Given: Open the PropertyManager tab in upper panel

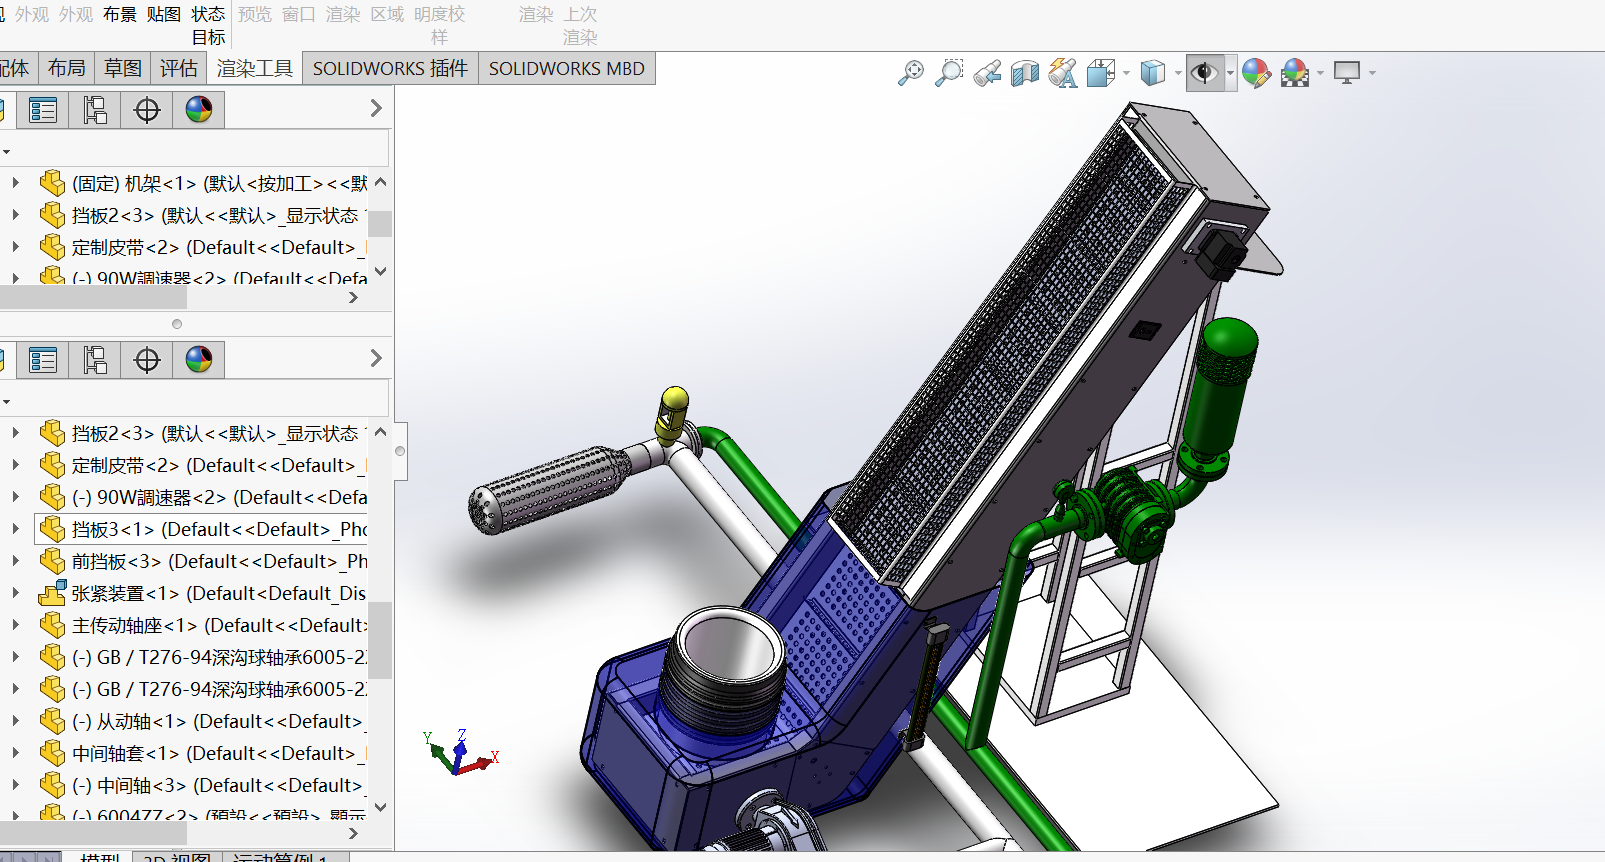Looking at the screenshot, I should (43, 110).
